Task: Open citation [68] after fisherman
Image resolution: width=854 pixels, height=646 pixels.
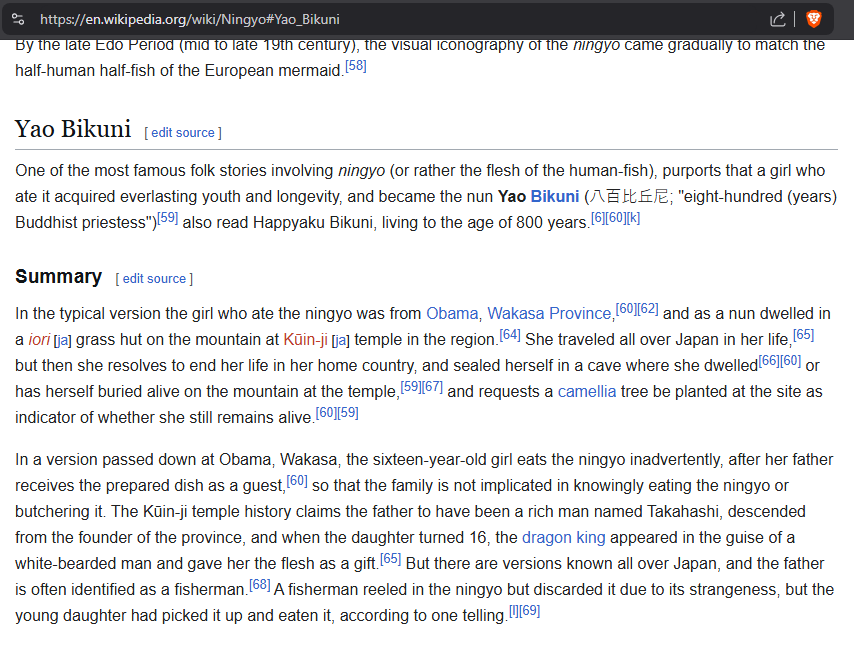Action: pos(259,585)
